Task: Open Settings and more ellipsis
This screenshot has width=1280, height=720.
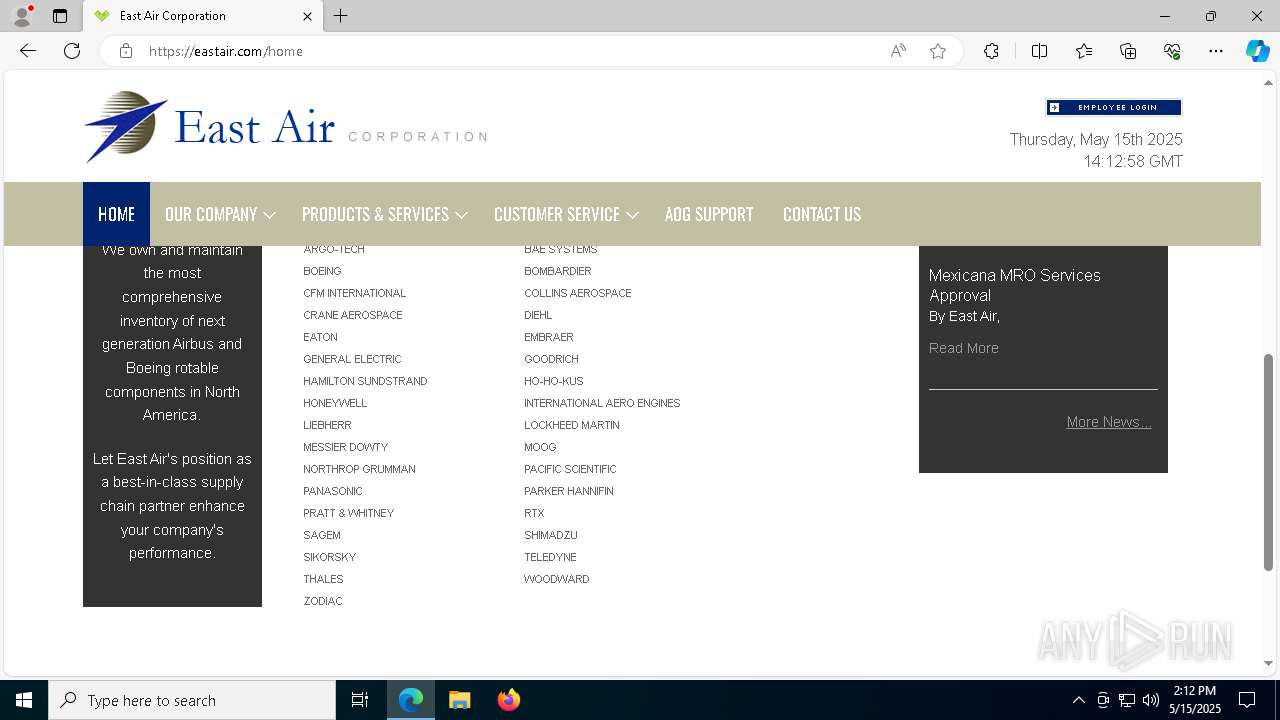Action: (x=1216, y=51)
